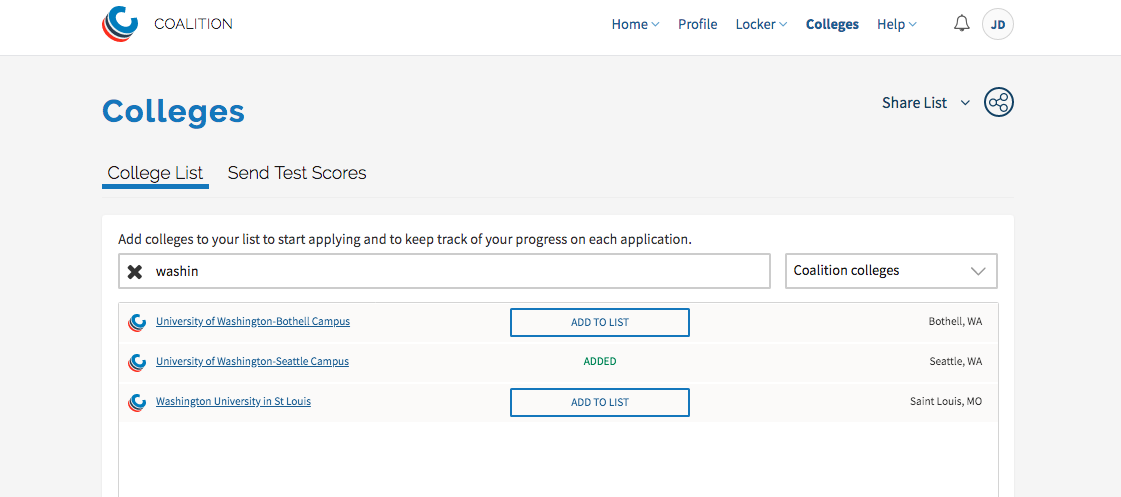Image resolution: width=1121 pixels, height=497 pixels.
Task: Expand the Help menu
Action: pos(897,24)
